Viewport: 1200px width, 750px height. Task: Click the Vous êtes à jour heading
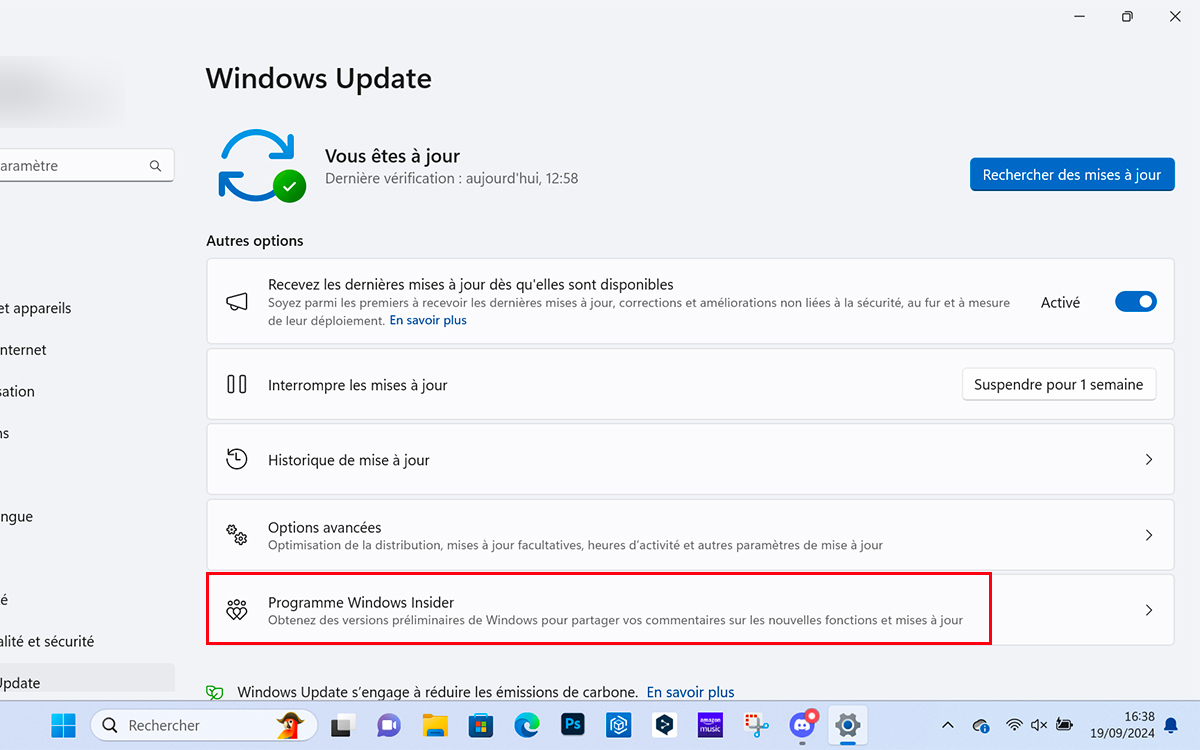pyautogui.click(x=392, y=156)
